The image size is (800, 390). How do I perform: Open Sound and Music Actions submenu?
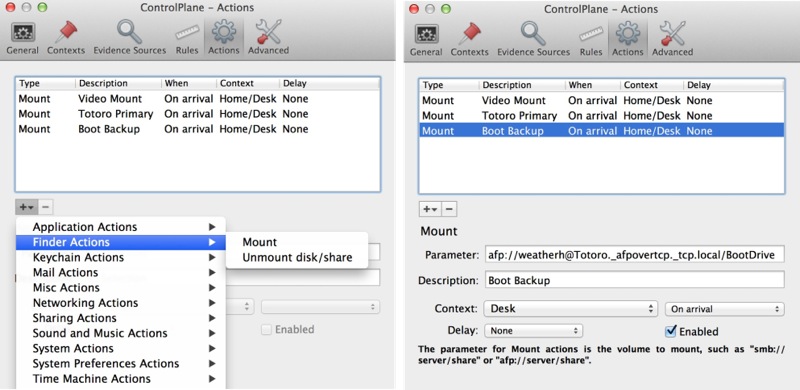point(121,333)
